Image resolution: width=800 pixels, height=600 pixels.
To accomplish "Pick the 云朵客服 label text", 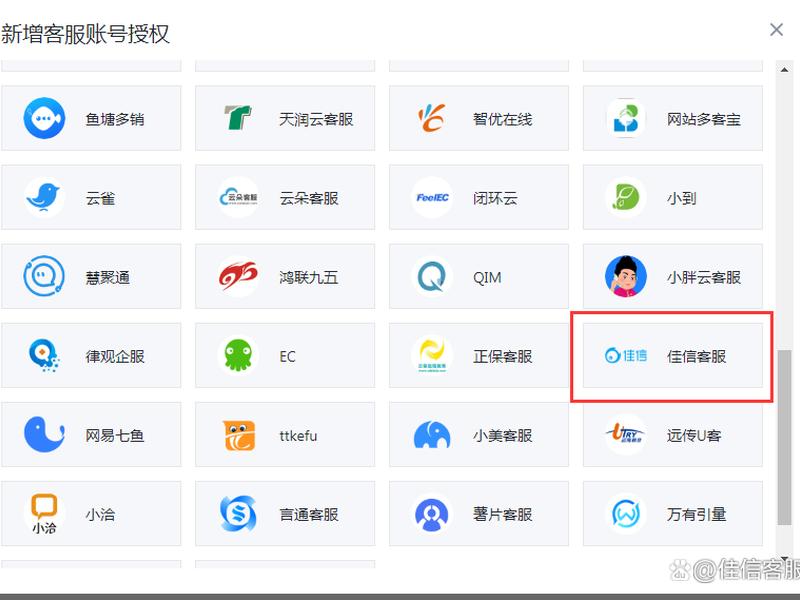I will (x=309, y=198).
